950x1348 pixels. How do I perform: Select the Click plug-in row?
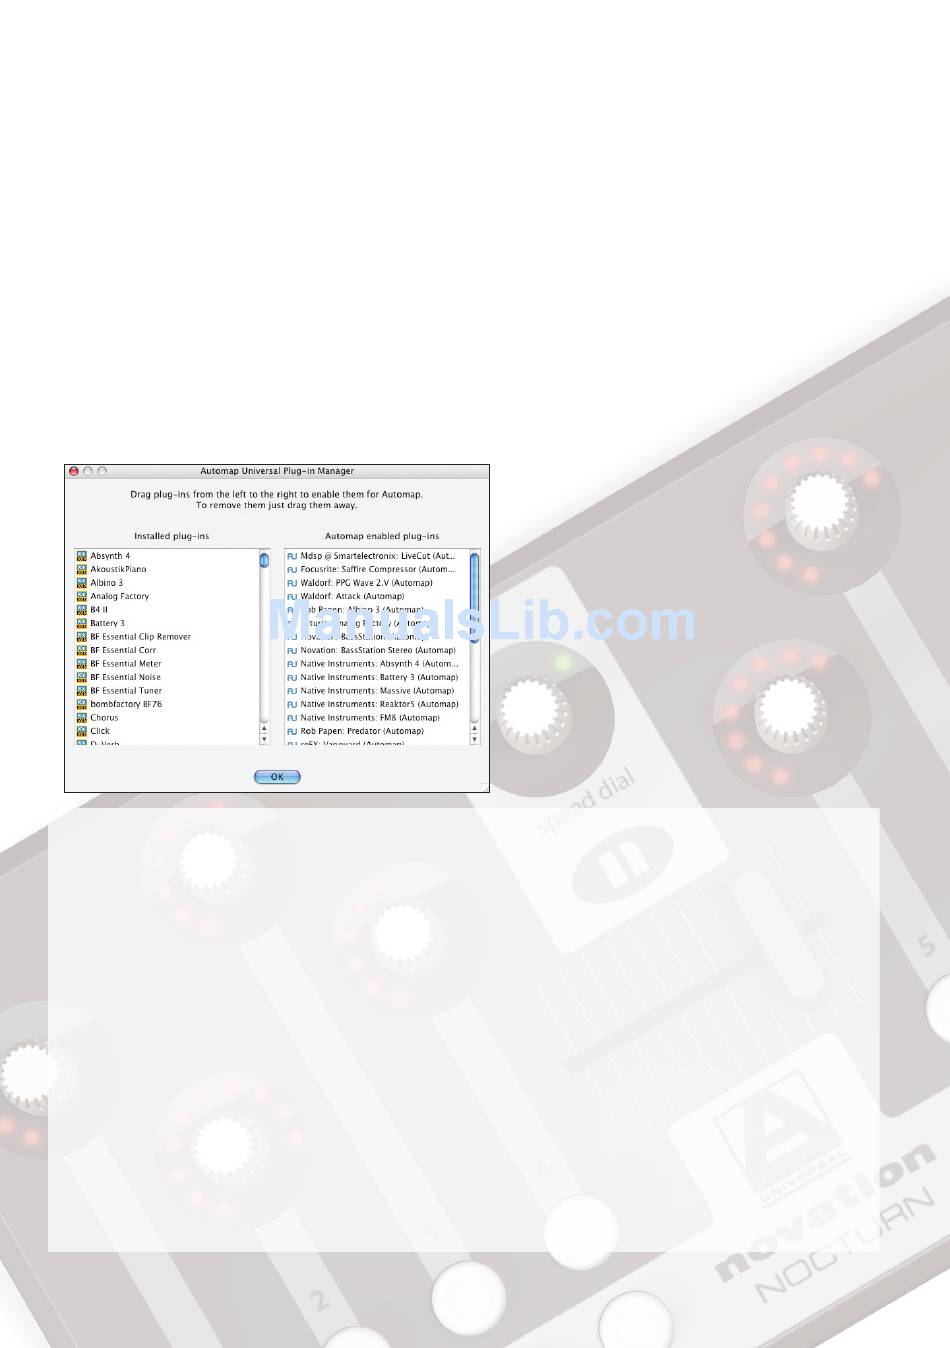tap(100, 731)
